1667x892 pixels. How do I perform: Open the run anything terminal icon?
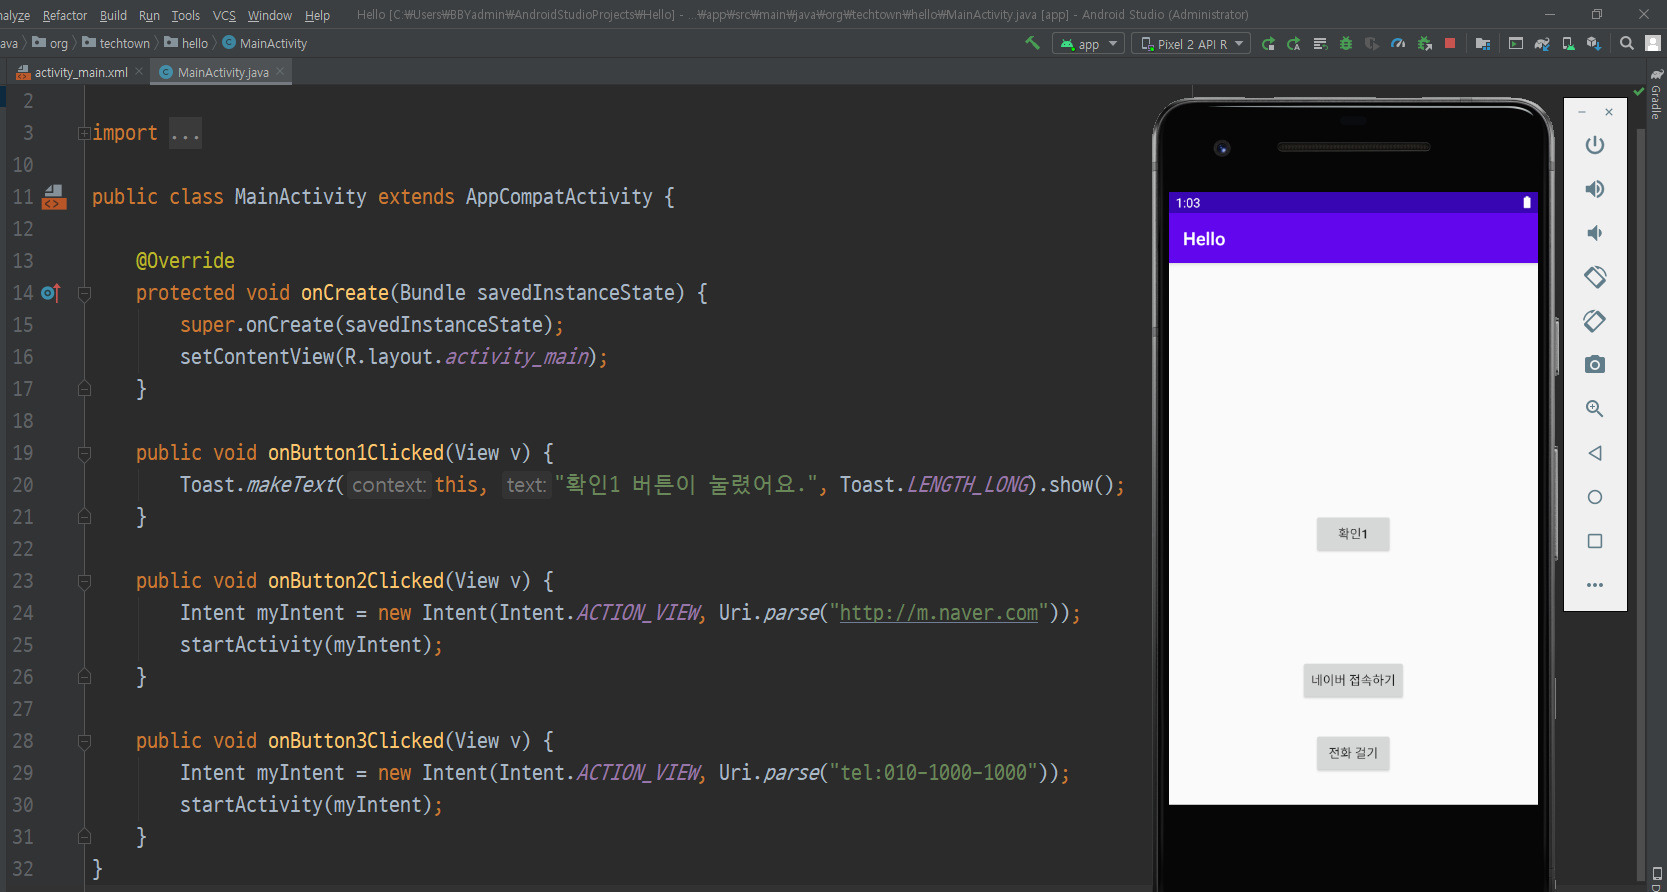pos(1516,44)
